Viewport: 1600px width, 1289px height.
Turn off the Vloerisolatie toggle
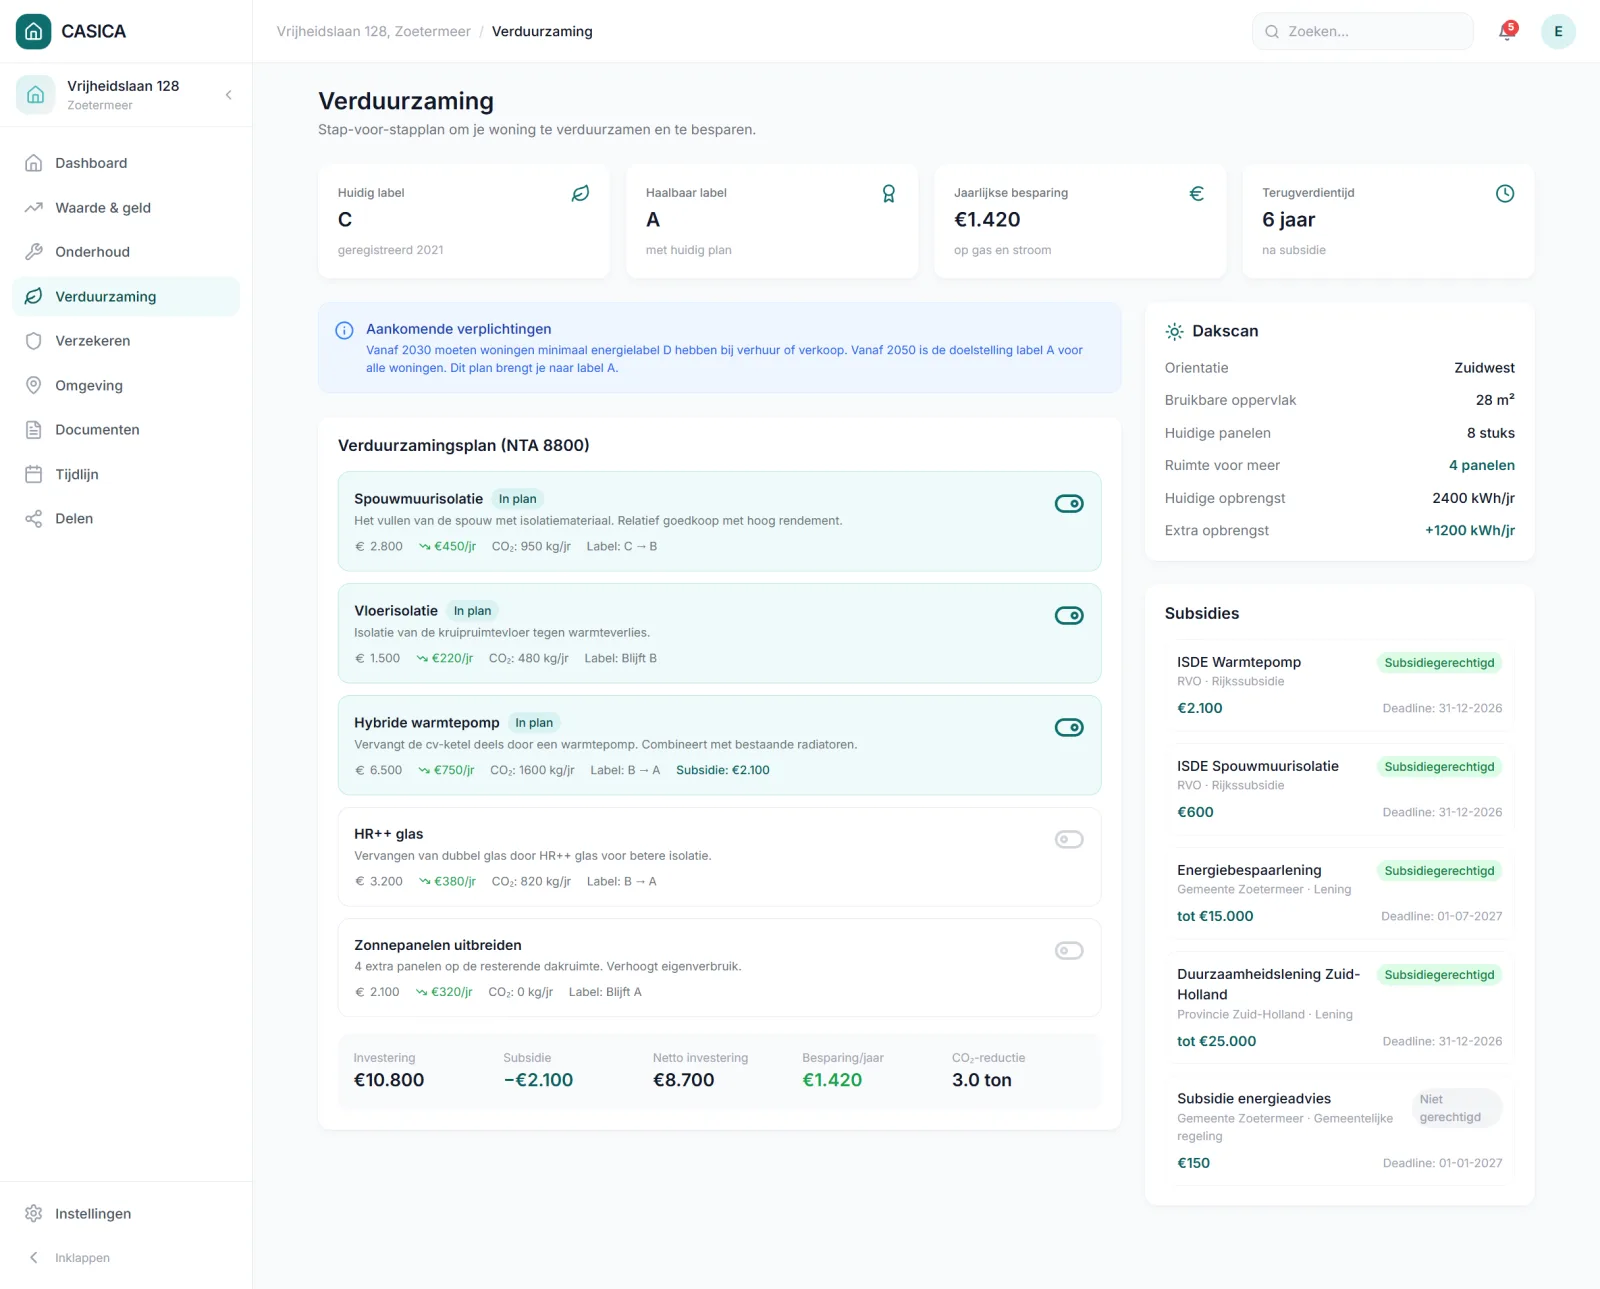pos(1069,616)
